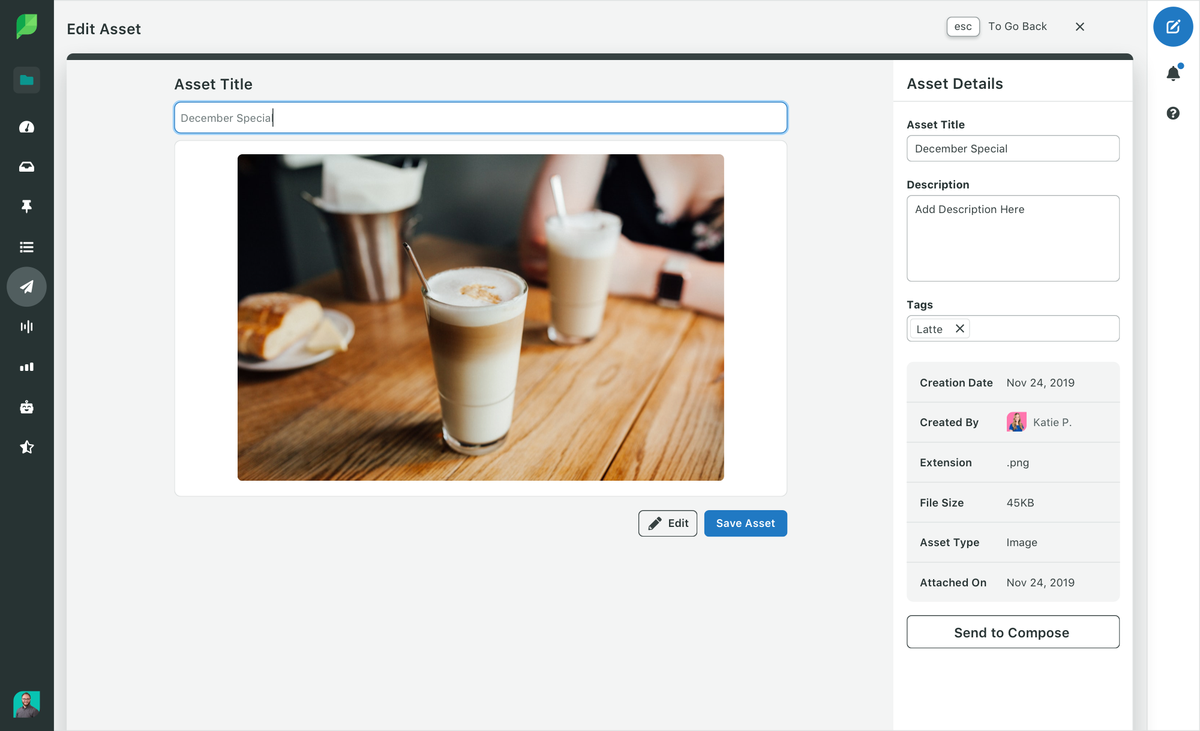Click the Send to Compose button
Screen dimensions: 1200x731
[x=1013, y=632]
